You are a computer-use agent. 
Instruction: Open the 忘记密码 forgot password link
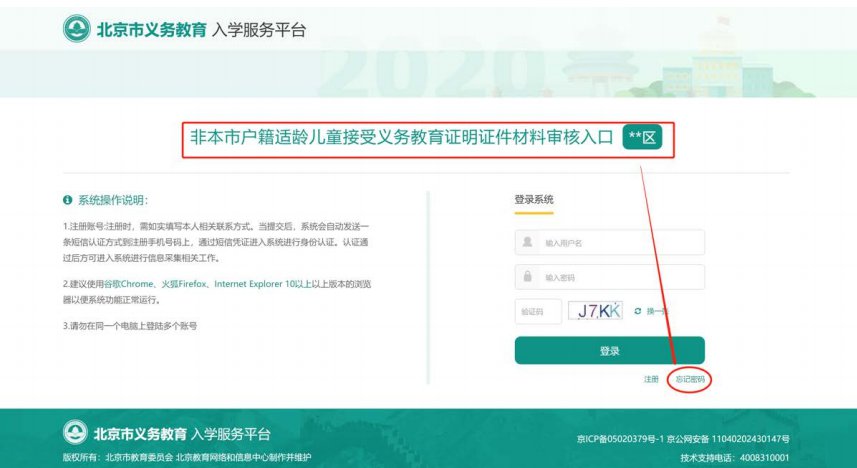click(690, 379)
